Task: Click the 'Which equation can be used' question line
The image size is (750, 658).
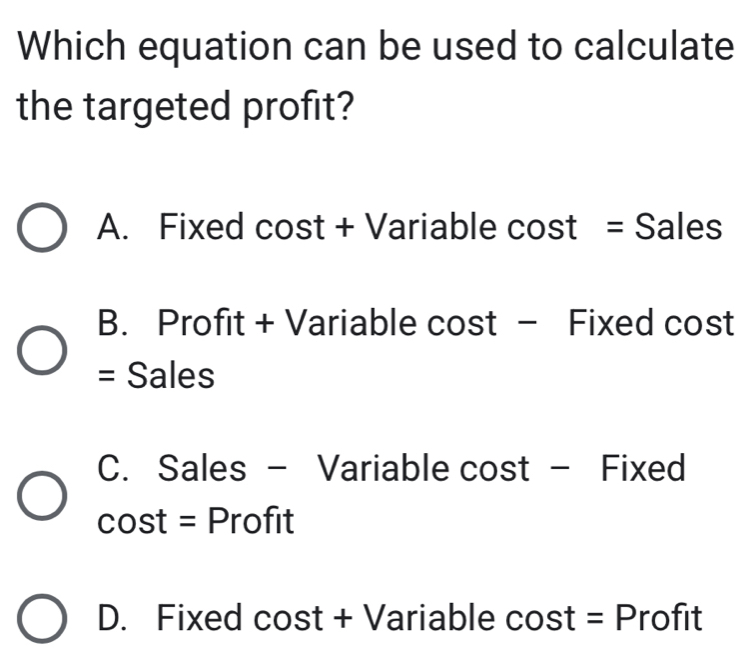Action: coord(371,44)
